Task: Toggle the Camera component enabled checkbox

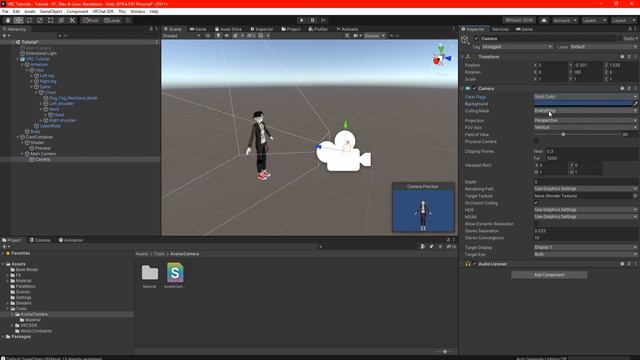Action: point(474,88)
